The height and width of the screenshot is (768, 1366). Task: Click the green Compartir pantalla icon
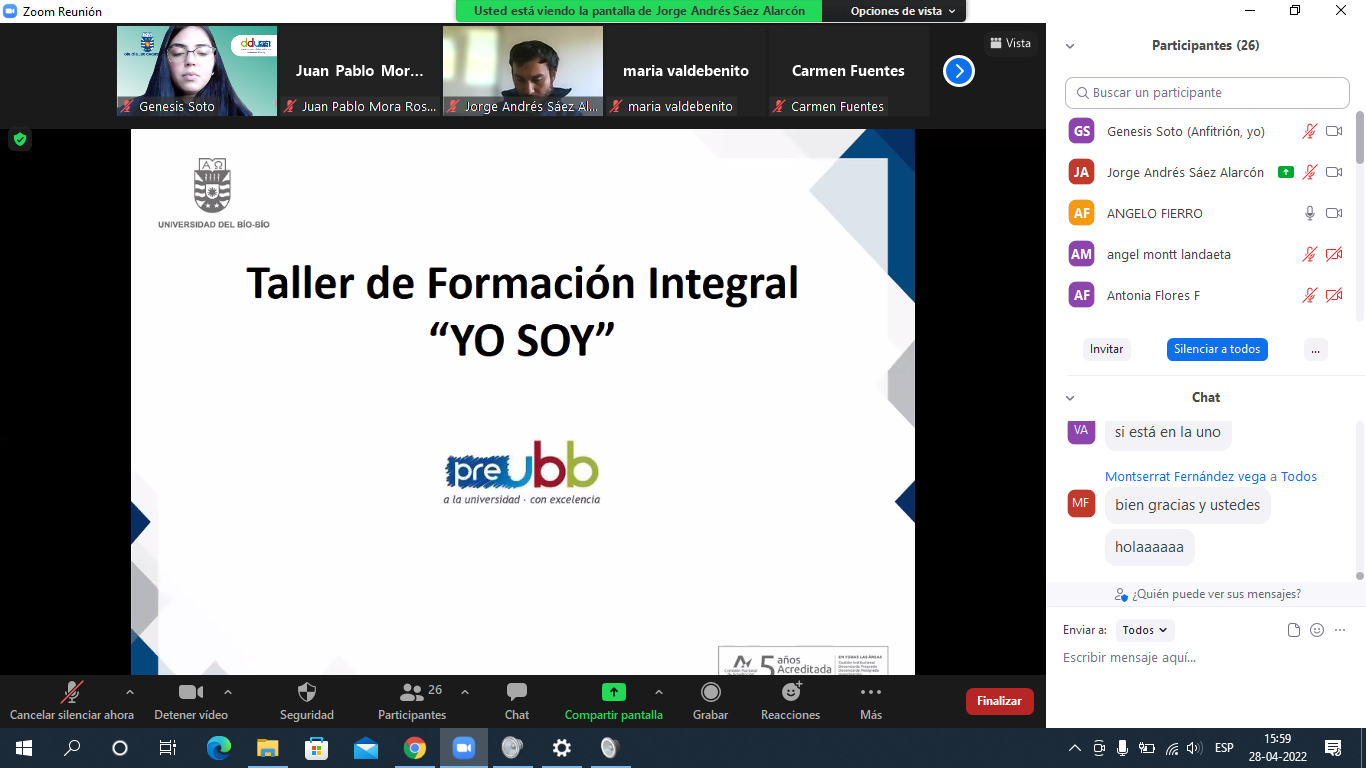point(613,692)
